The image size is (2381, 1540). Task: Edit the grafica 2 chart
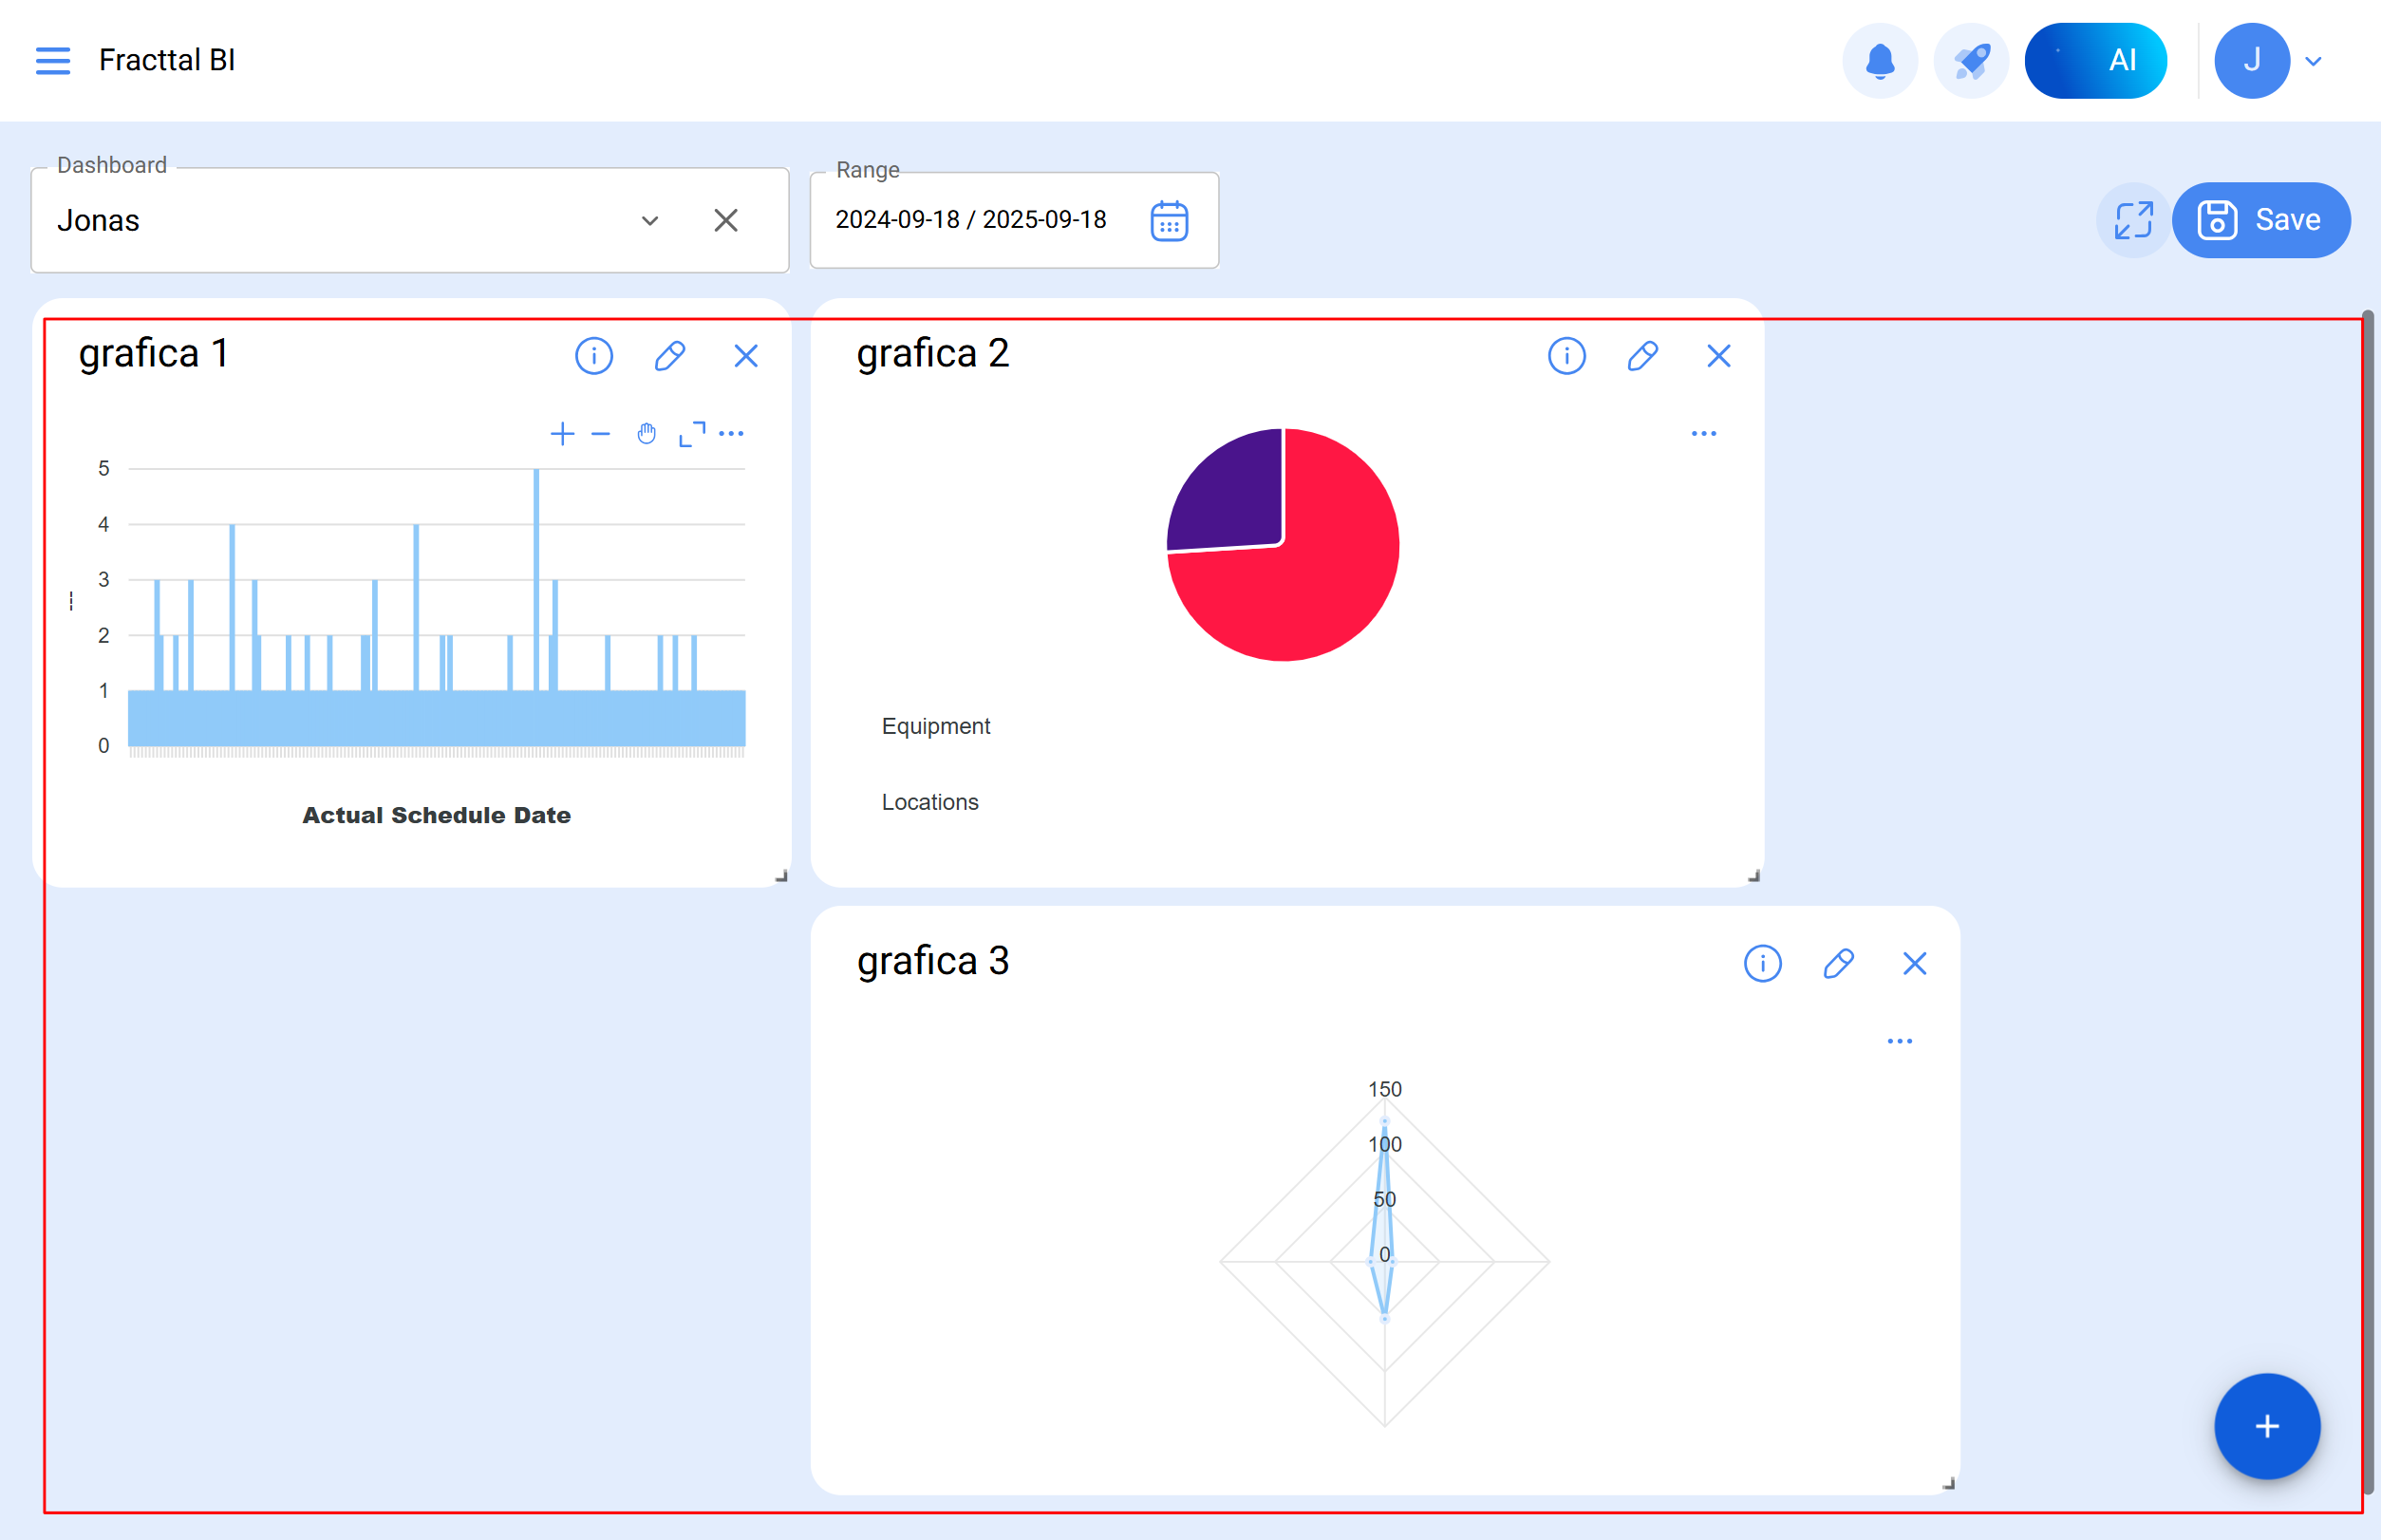(1642, 356)
